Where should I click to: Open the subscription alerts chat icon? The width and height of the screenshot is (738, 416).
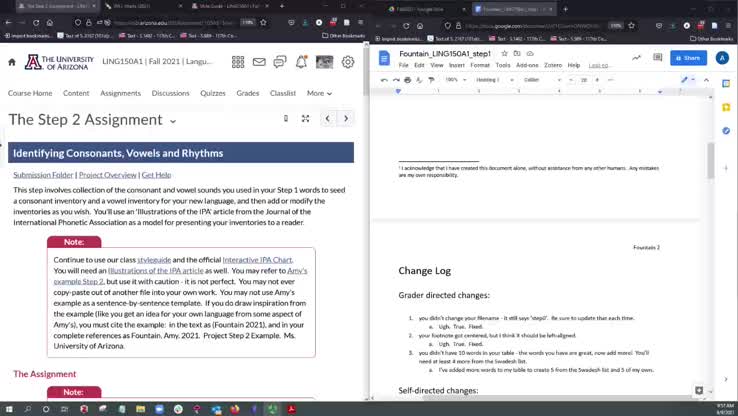coord(280,62)
